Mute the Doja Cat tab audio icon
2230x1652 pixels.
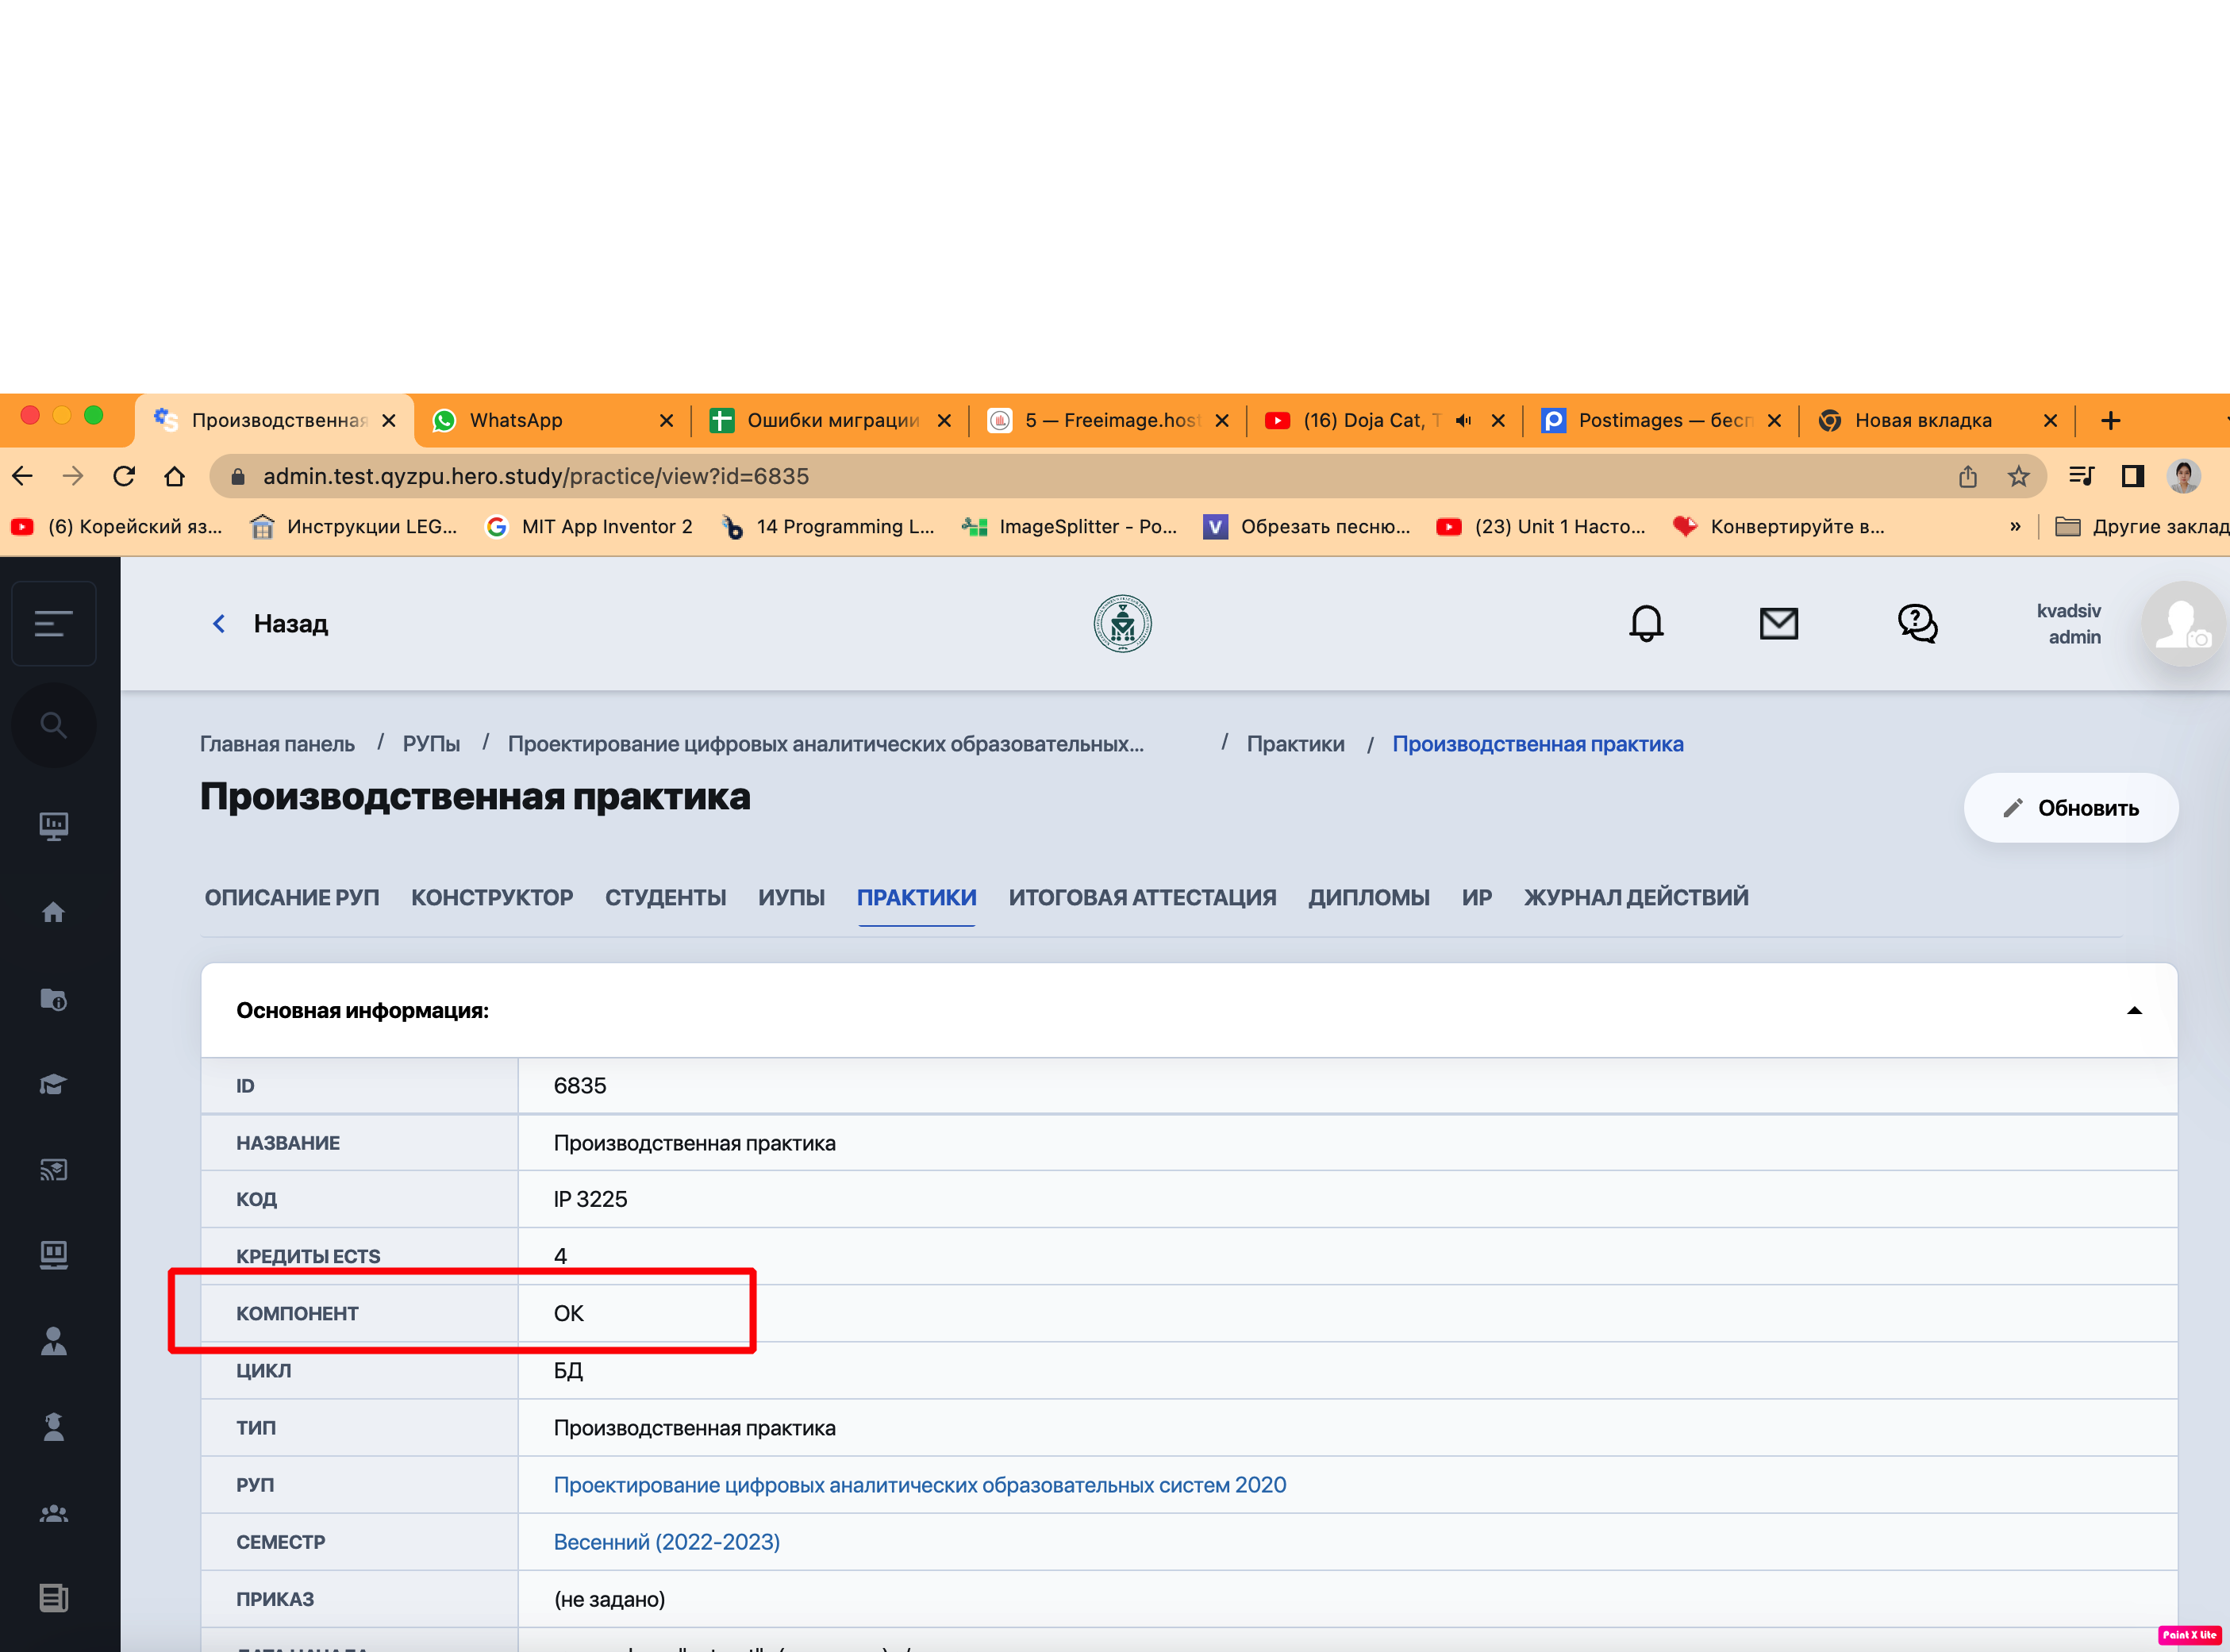[1463, 420]
